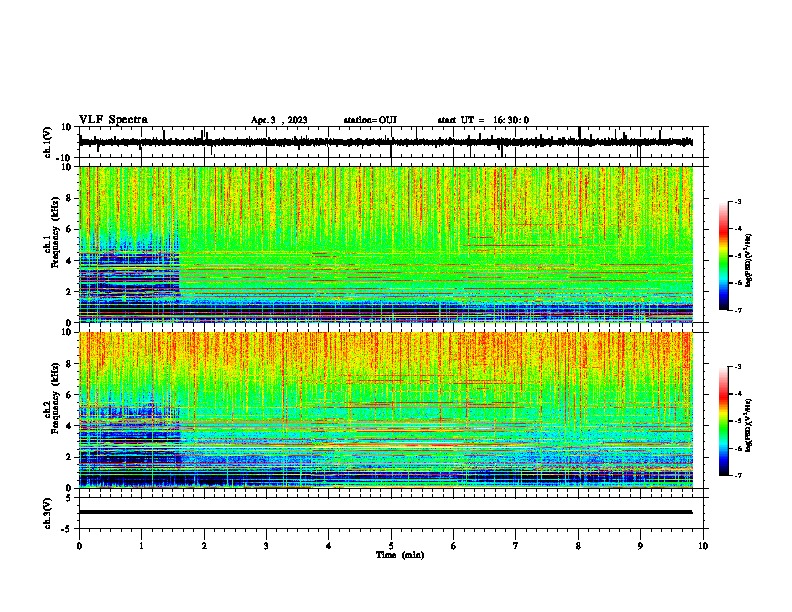Click the "station=OUI" label
The width and height of the screenshot is (792, 612).
[x=370, y=120]
